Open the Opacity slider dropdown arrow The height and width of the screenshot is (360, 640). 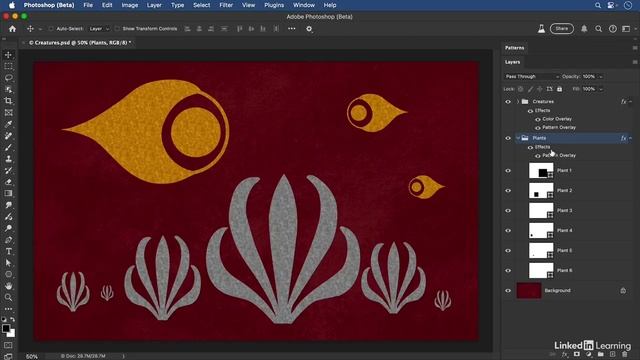click(x=600, y=77)
